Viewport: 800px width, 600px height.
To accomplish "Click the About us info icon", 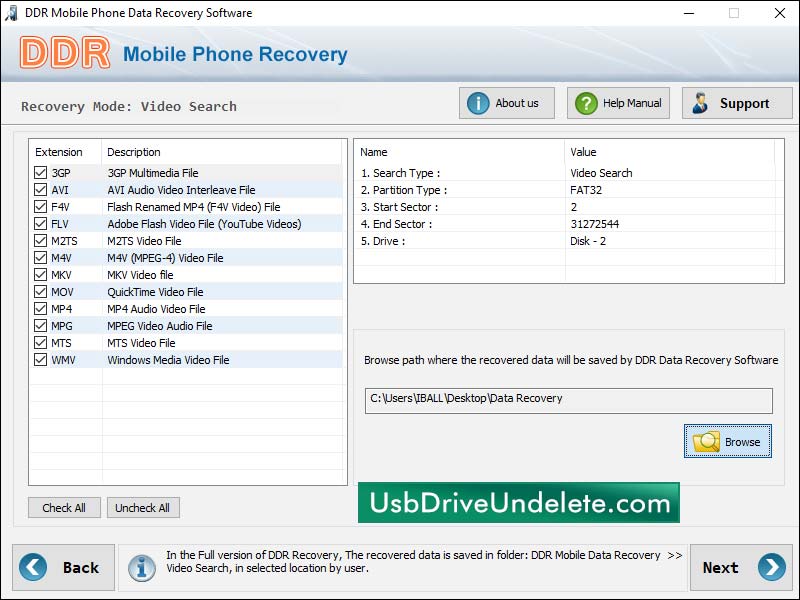I will (x=478, y=104).
